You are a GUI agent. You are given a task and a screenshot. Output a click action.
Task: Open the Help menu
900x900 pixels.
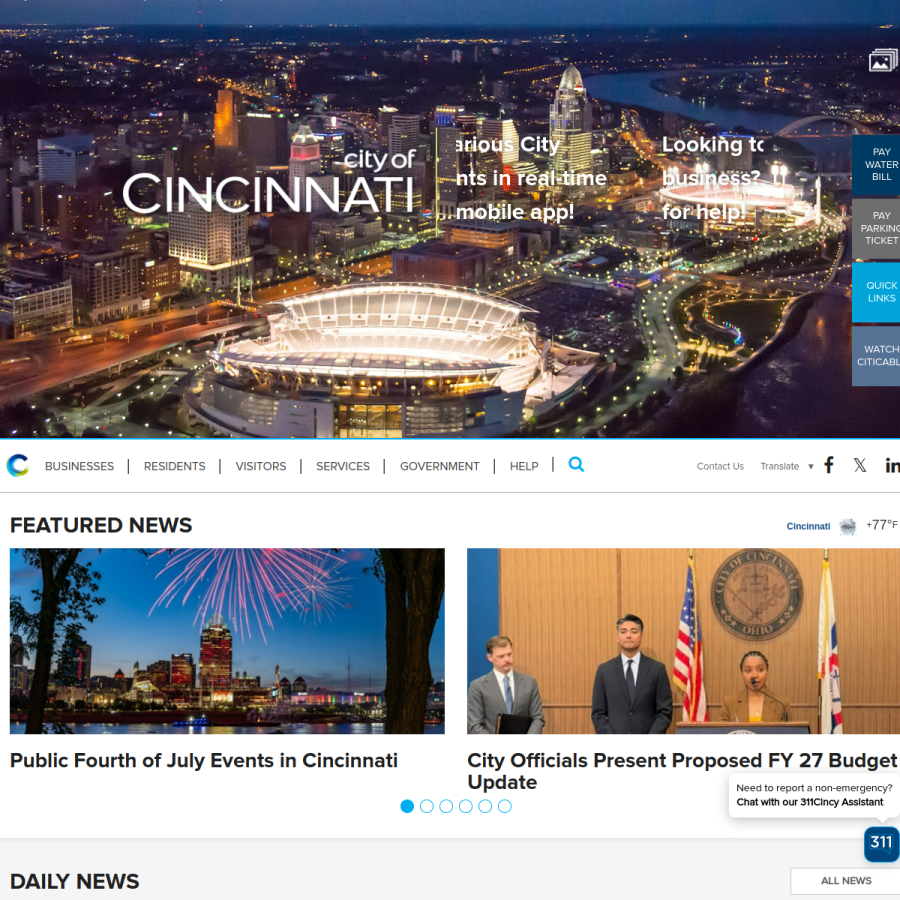(524, 466)
